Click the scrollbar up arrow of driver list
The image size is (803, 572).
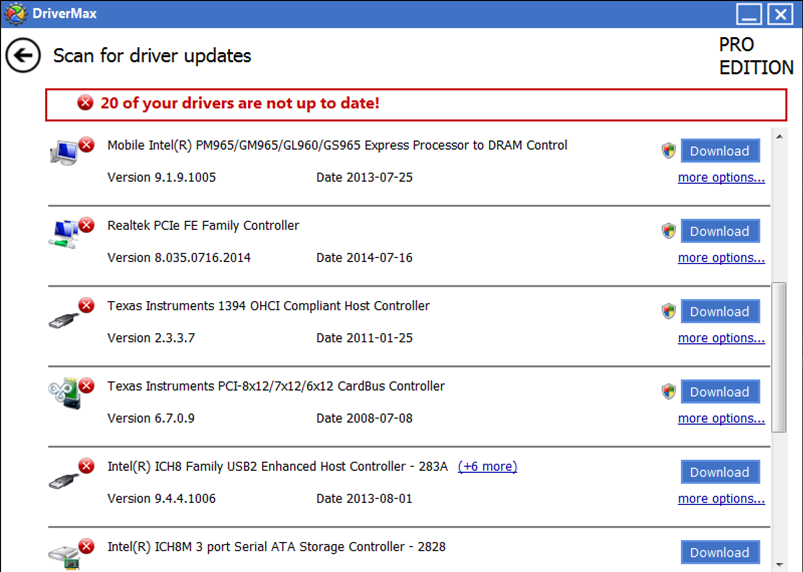pos(779,137)
